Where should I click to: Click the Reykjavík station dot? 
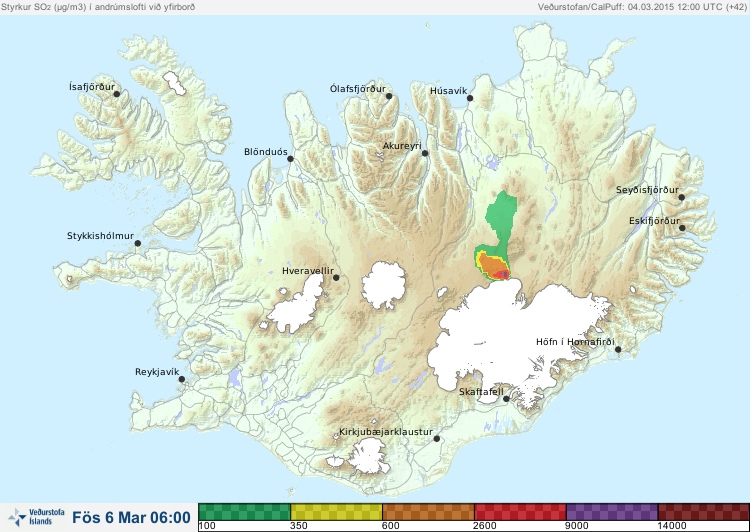[182, 379]
